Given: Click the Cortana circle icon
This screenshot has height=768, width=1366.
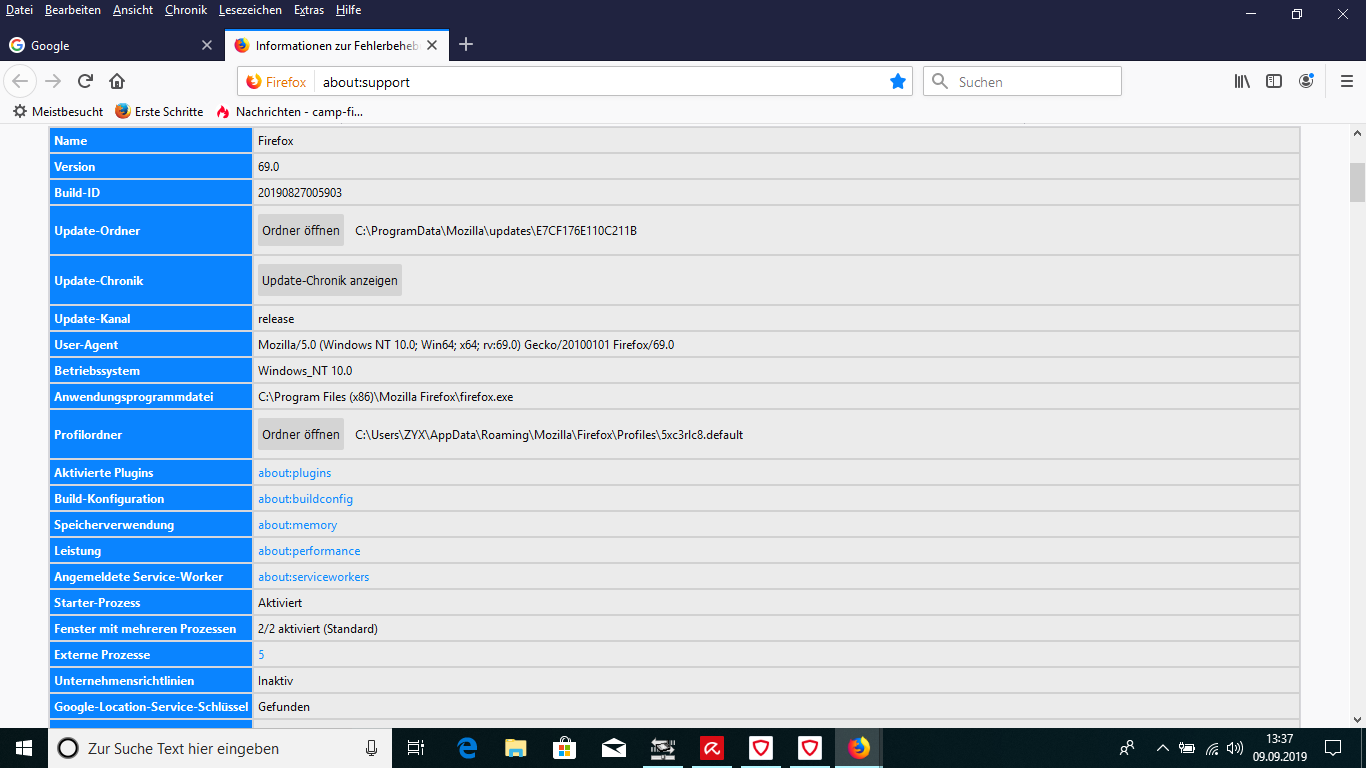Looking at the screenshot, I should tap(68, 748).
